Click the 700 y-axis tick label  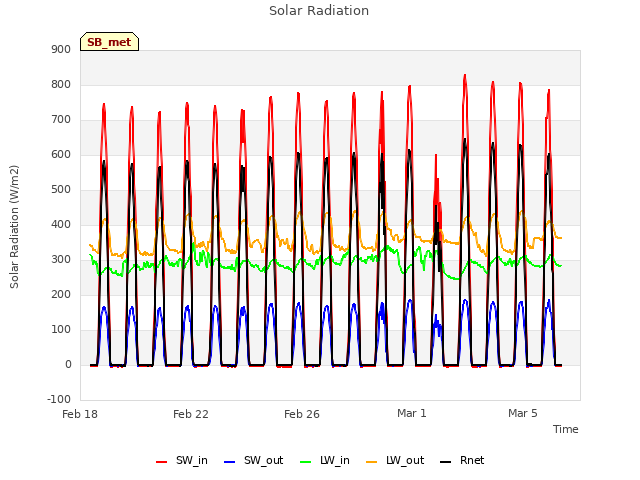61,120
